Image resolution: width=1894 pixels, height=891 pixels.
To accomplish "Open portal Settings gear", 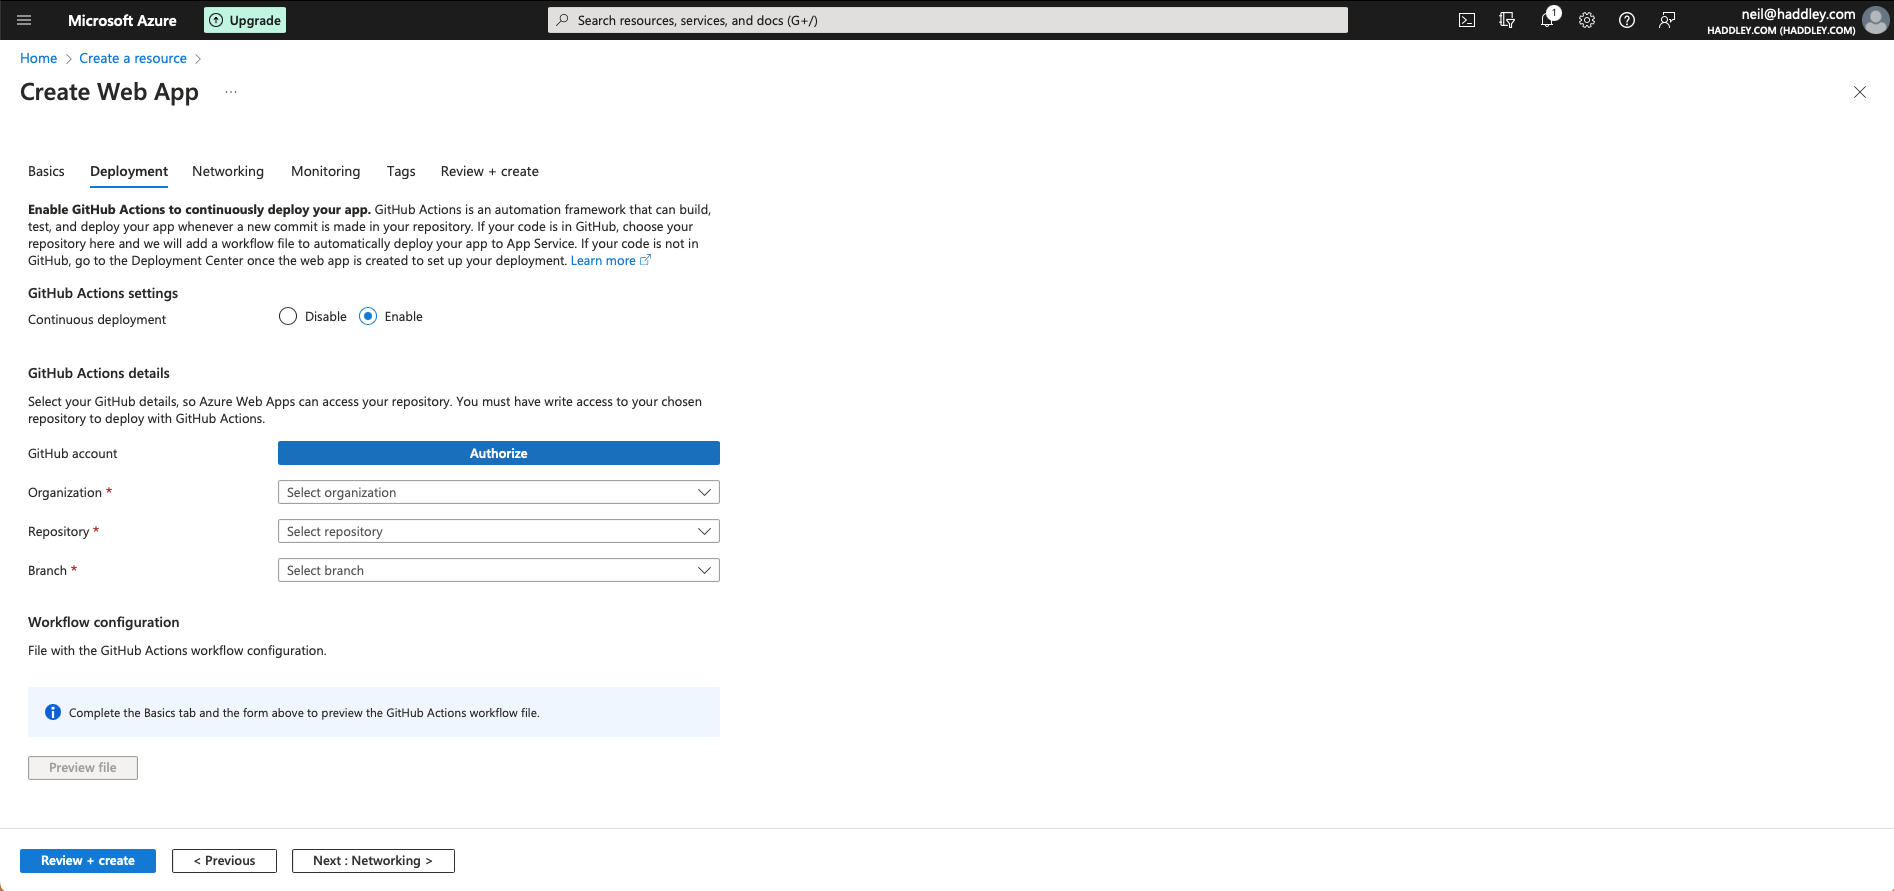I will pyautogui.click(x=1587, y=20).
